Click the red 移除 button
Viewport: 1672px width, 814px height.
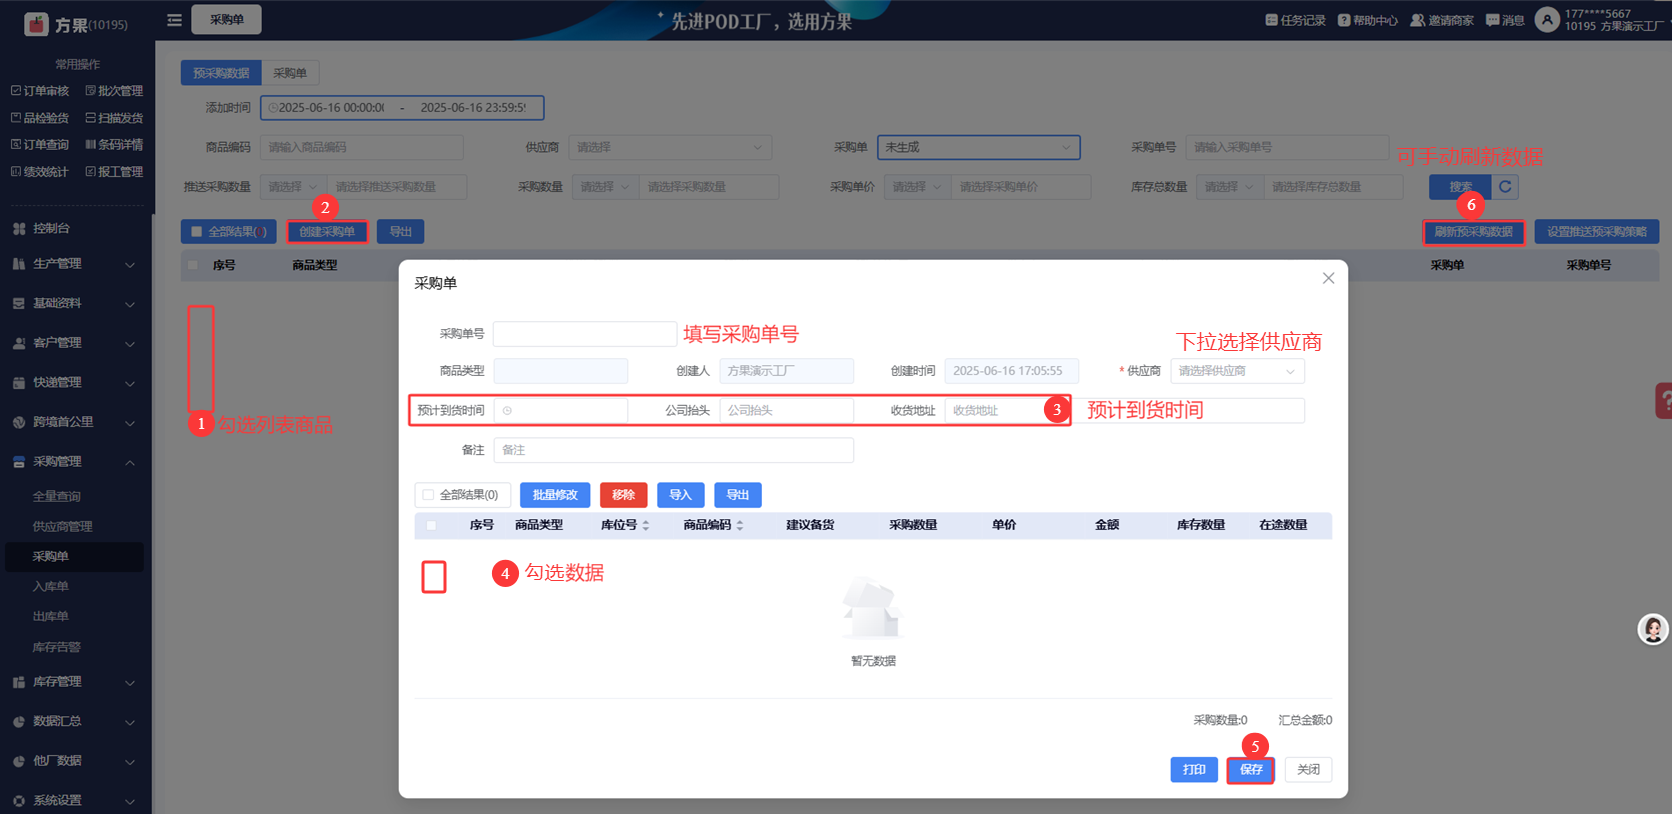(624, 495)
